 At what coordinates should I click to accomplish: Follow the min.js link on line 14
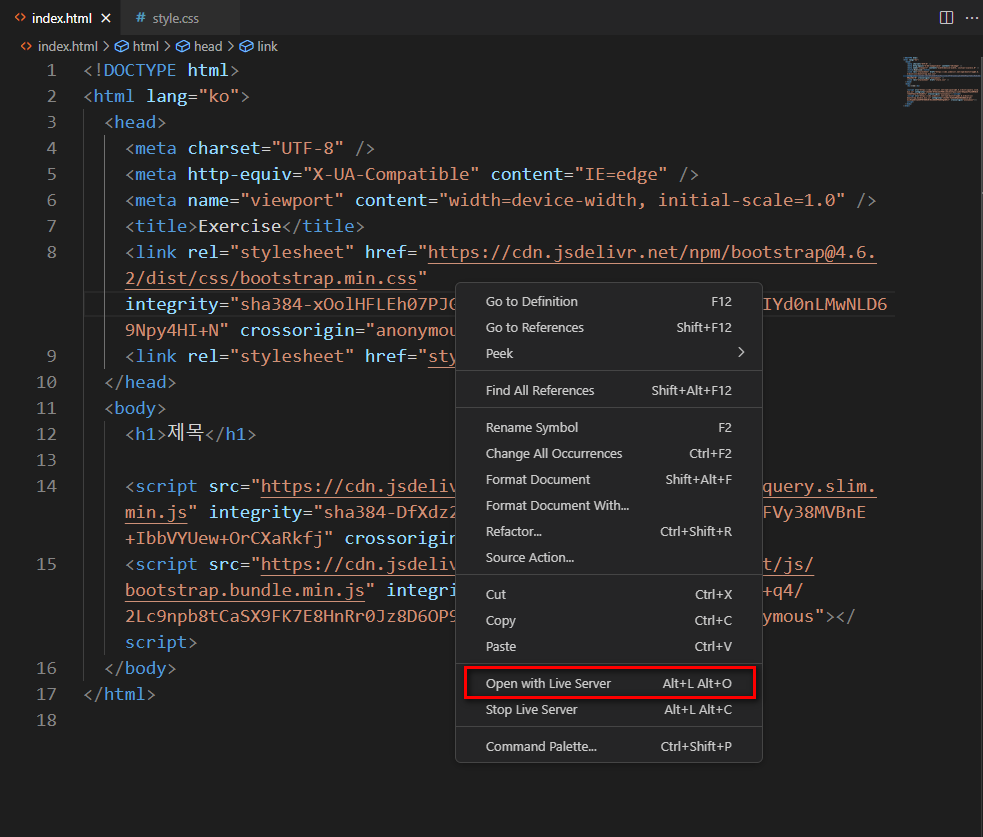[x=156, y=513]
